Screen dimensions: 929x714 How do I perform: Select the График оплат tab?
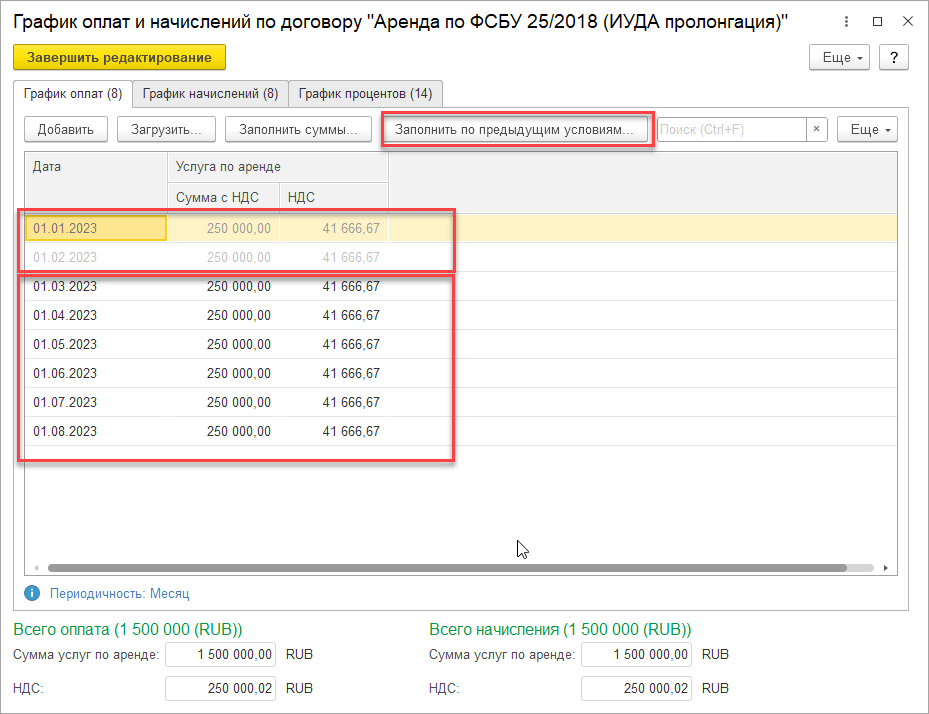tap(72, 94)
